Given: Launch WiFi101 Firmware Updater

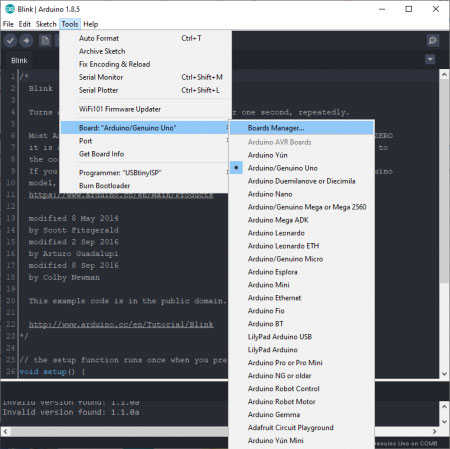Looking at the screenshot, I should pyautogui.click(x=145, y=109).
